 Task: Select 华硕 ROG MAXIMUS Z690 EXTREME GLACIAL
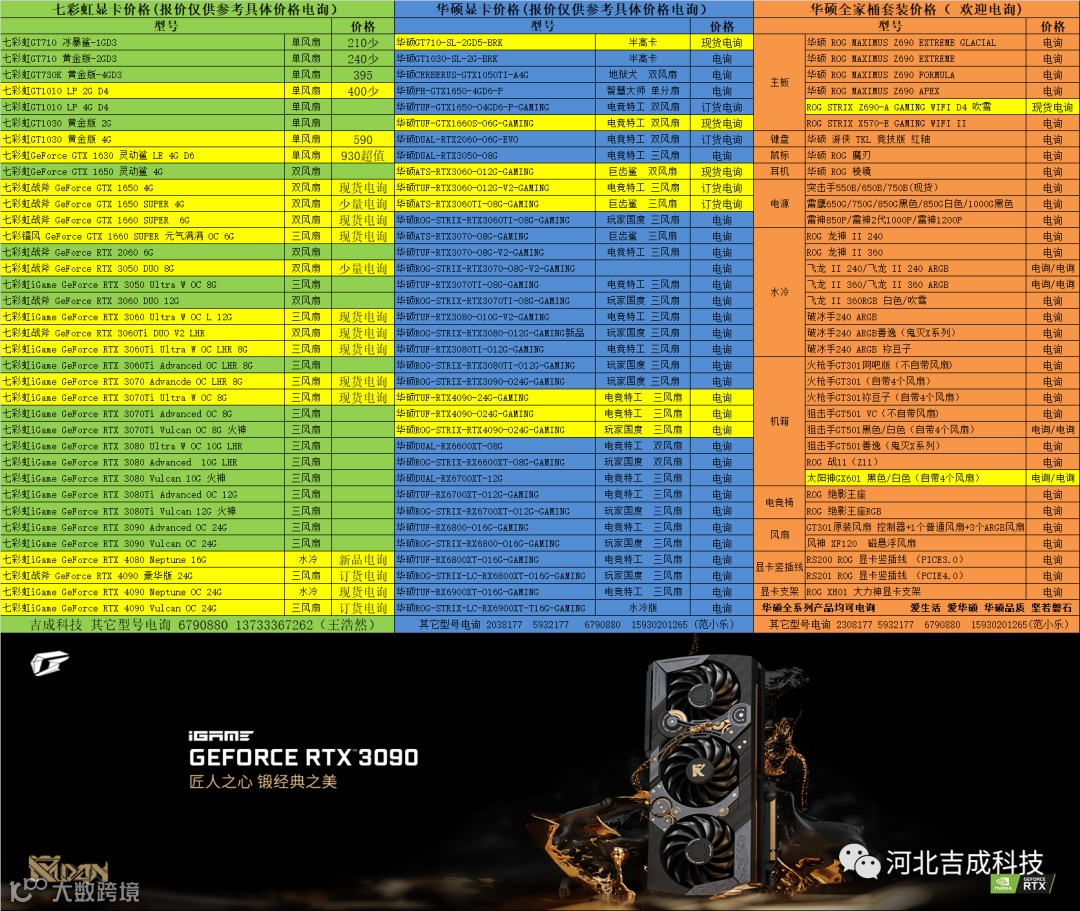tap(915, 43)
